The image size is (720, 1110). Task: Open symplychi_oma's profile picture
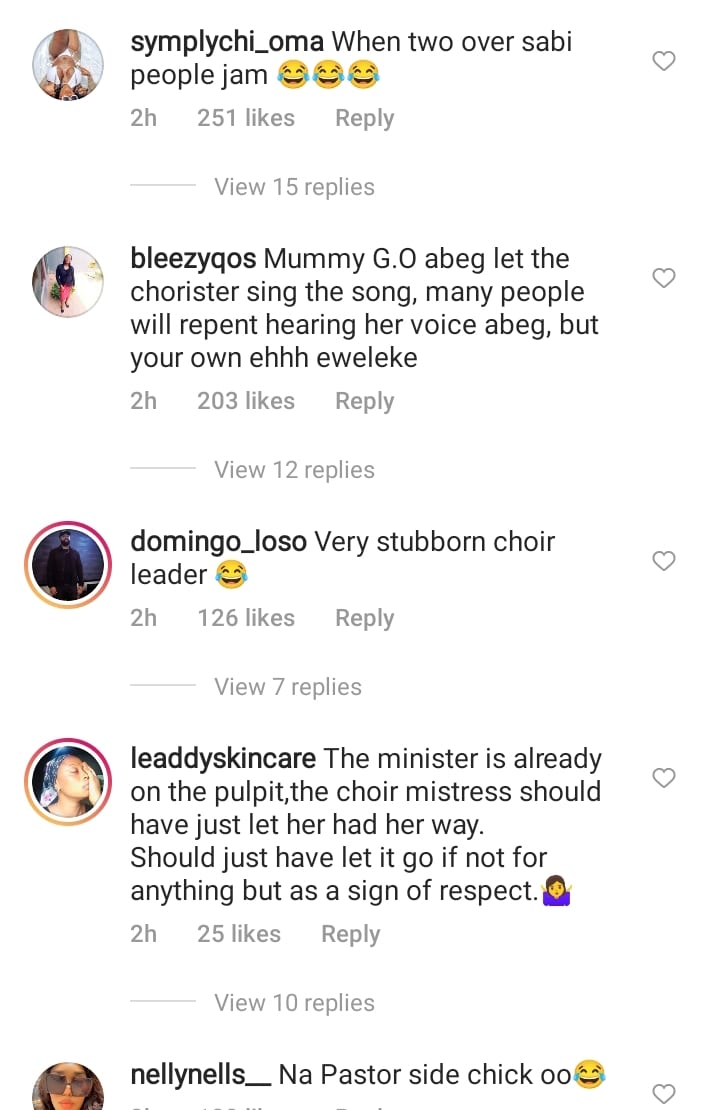tap(68, 65)
